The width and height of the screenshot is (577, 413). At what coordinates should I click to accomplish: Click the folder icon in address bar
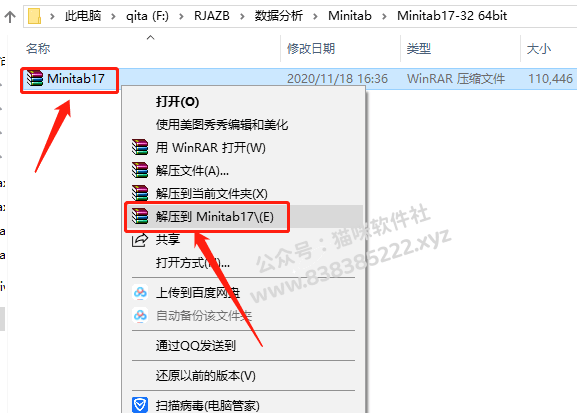coord(34,16)
